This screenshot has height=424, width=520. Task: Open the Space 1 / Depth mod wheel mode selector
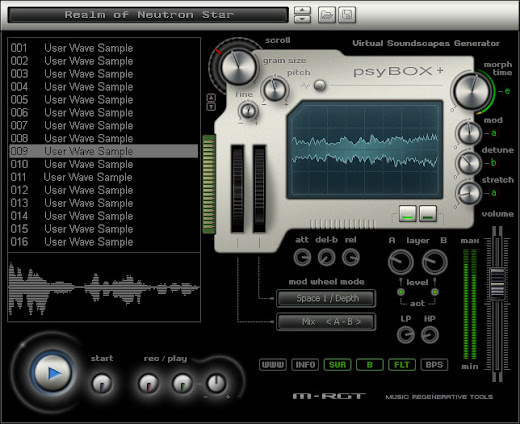(x=326, y=298)
